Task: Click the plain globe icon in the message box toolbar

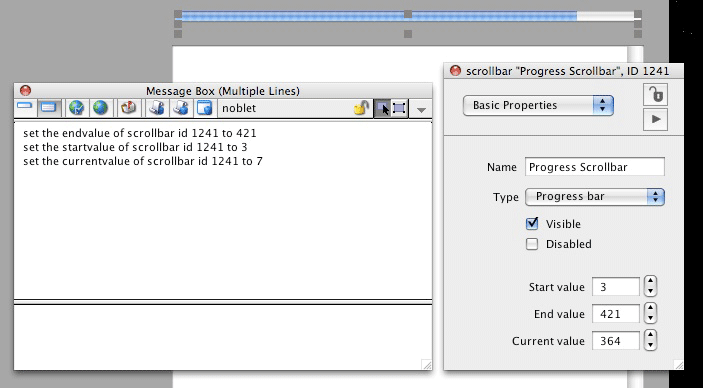Action: [100, 108]
